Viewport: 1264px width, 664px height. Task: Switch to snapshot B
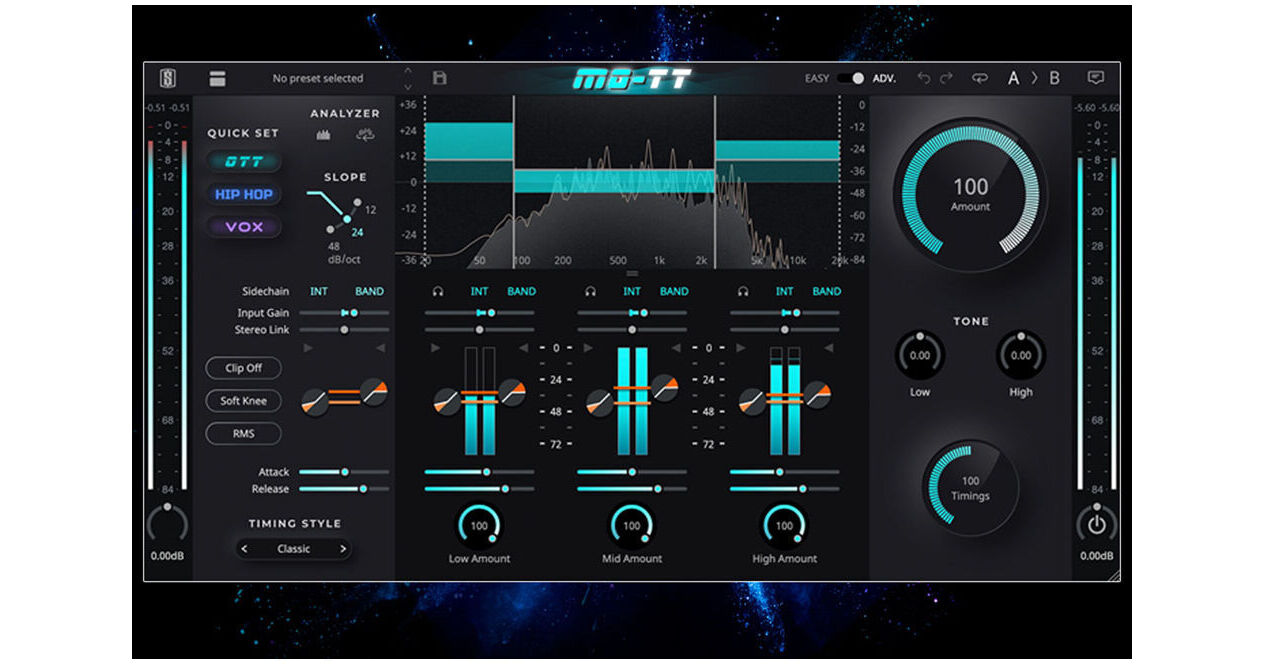point(1056,77)
